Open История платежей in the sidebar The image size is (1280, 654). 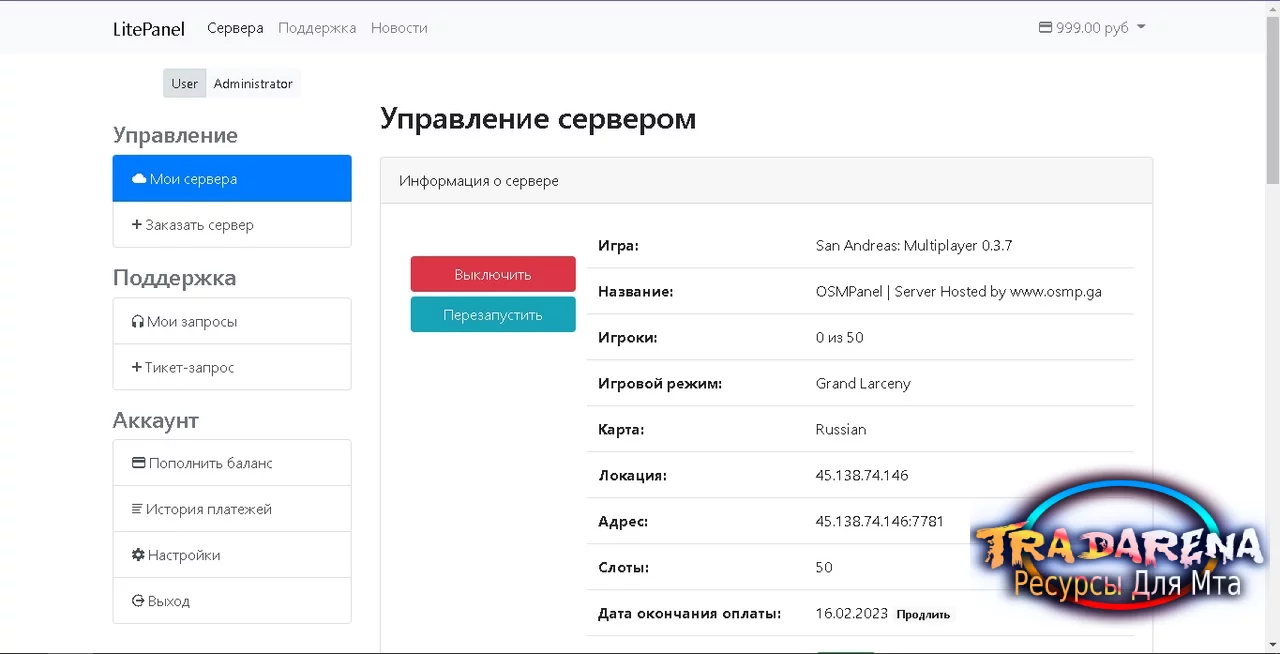pyautogui.click(x=232, y=509)
